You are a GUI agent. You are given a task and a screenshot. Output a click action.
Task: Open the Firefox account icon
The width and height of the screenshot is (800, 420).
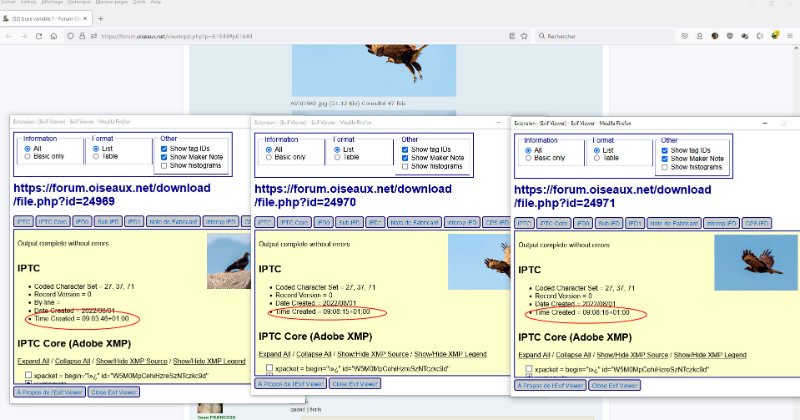pyautogui.click(x=699, y=36)
